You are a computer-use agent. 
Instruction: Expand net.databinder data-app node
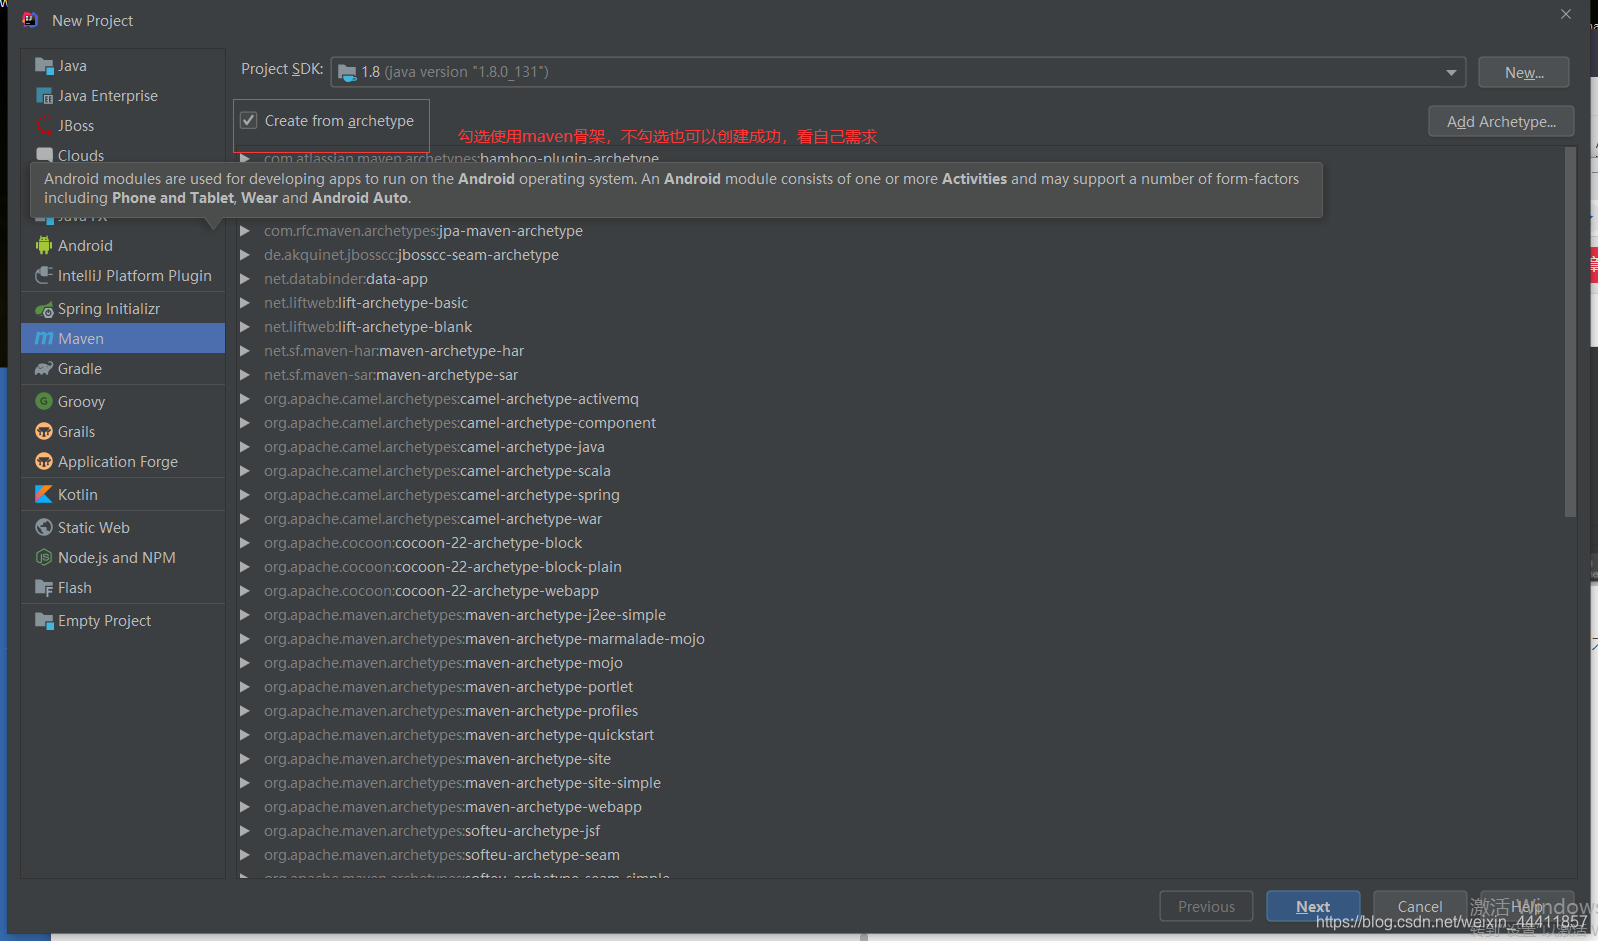[245, 279]
